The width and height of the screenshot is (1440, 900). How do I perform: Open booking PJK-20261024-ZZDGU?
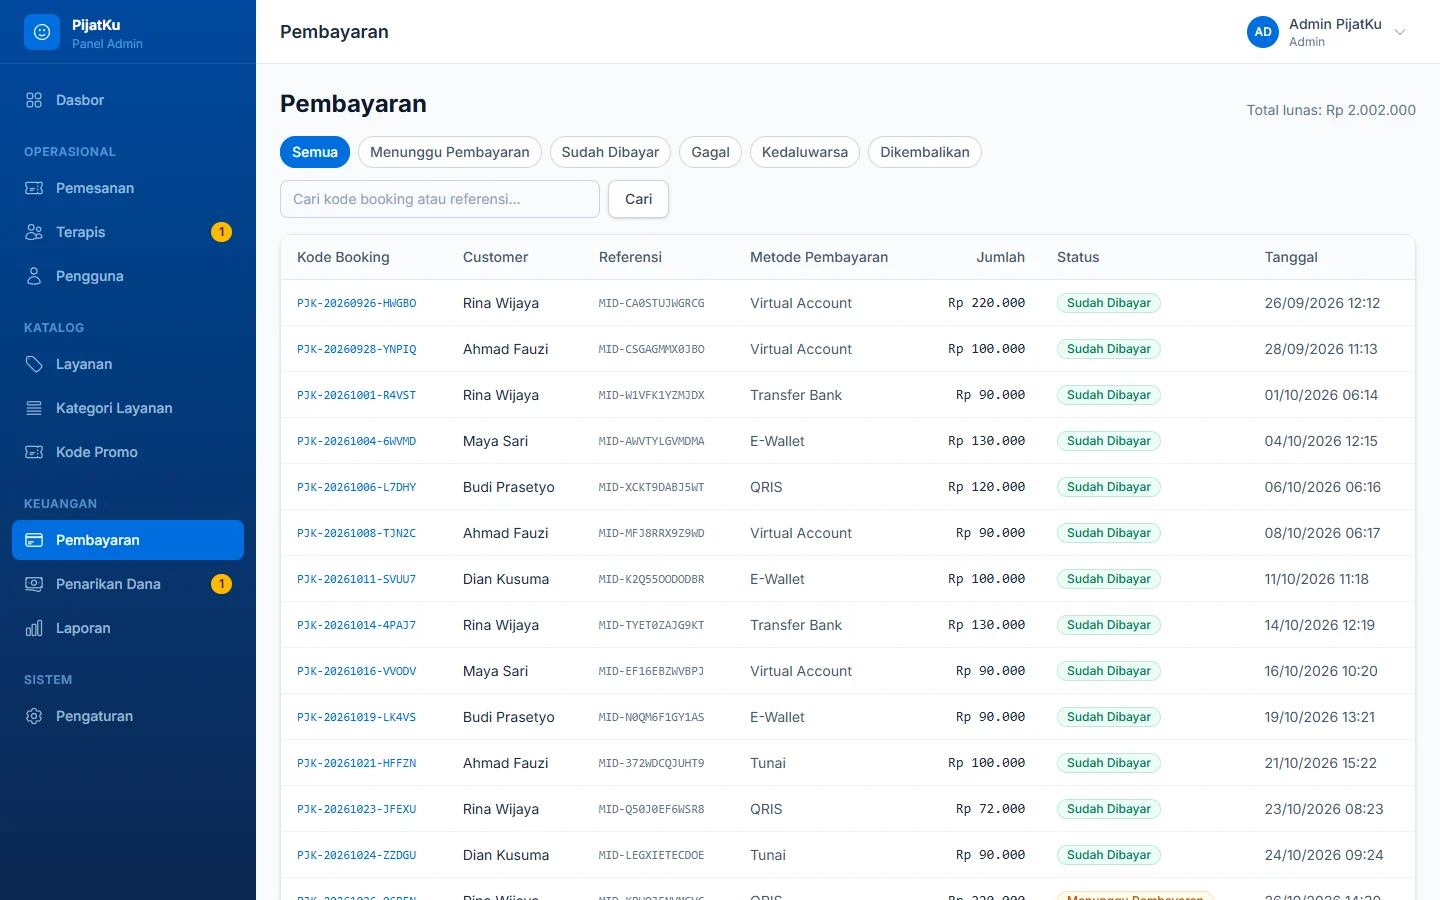click(356, 855)
